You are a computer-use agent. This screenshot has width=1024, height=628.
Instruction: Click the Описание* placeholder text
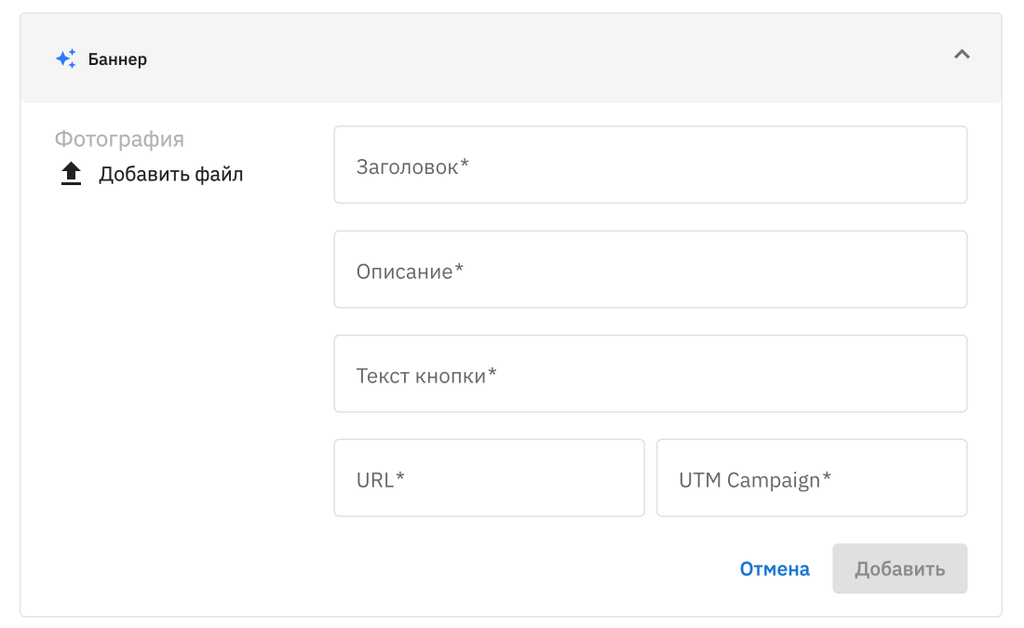(x=410, y=271)
